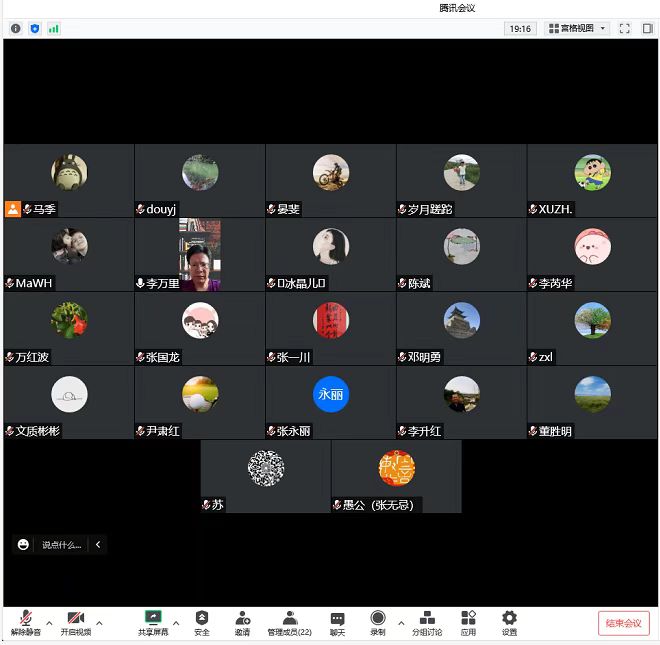Click the meeting info icon at top left
The width and height of the screenshot is (660, 645).
tap(16, 29)
